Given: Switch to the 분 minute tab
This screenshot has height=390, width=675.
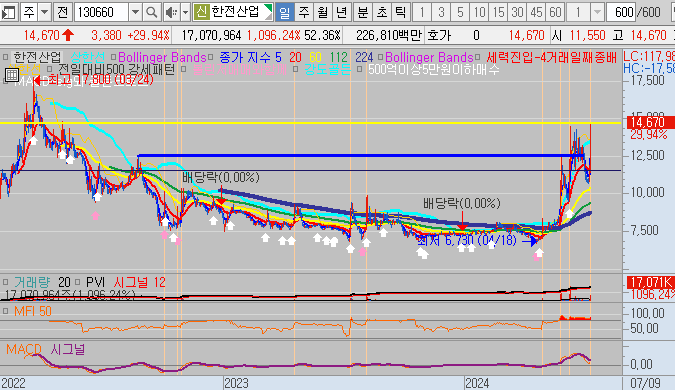Looking at the screenshot, I should pyautogui.click(x=362, y=12).
